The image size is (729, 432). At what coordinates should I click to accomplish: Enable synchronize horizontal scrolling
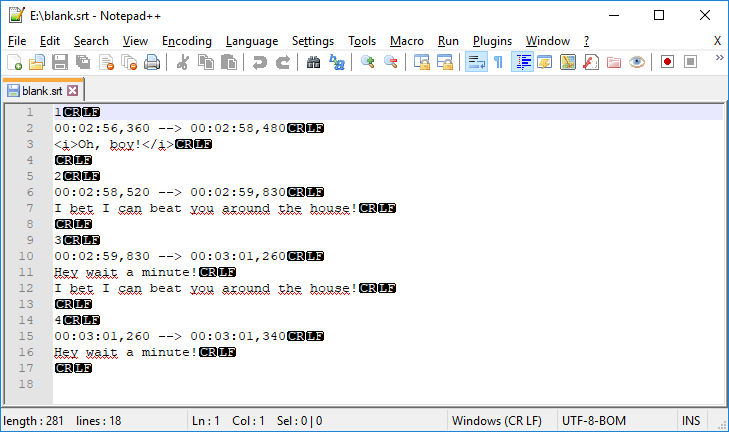click(x=445, y=62)
